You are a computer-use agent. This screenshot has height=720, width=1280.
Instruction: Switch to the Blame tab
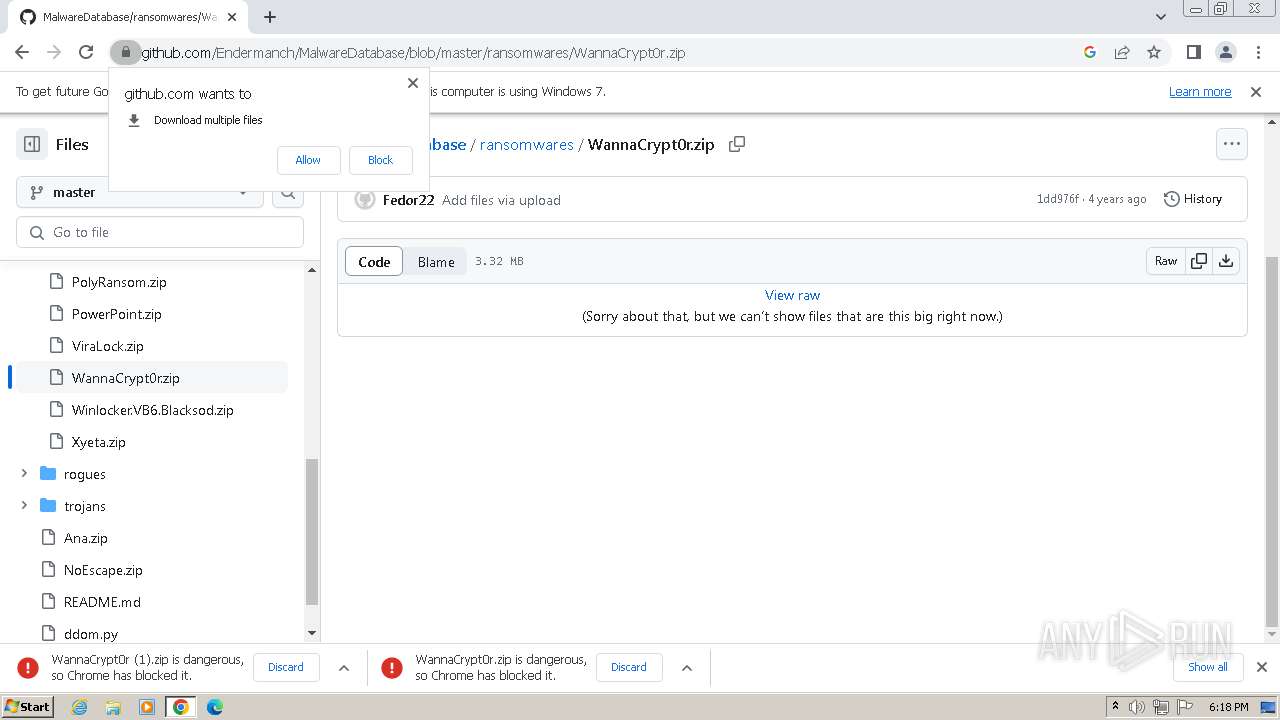[x=436, y=262]
